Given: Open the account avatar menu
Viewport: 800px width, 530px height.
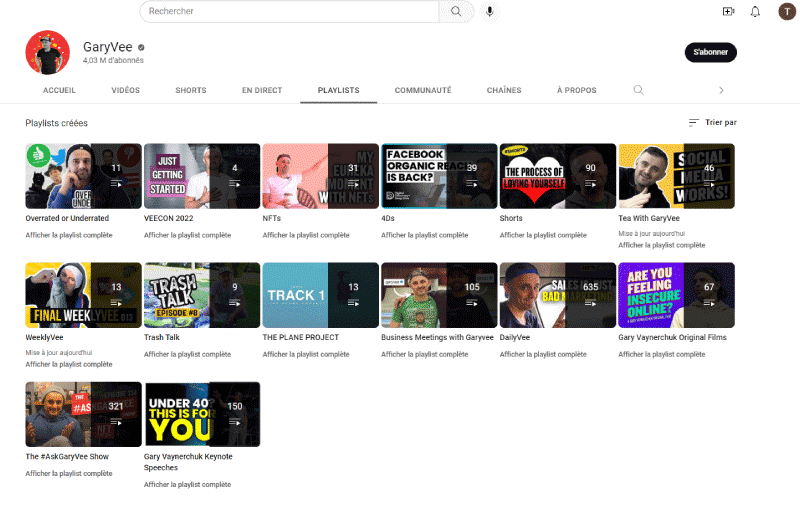Looking at the screenshot, I should (787, 11).
